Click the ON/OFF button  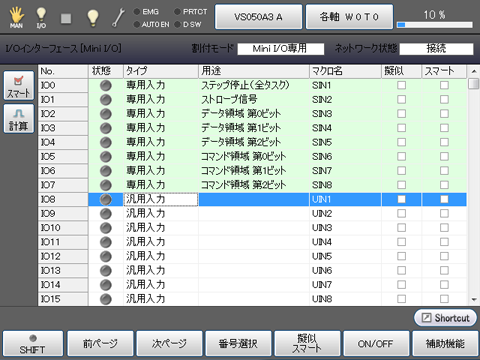[x=376, y=343]
